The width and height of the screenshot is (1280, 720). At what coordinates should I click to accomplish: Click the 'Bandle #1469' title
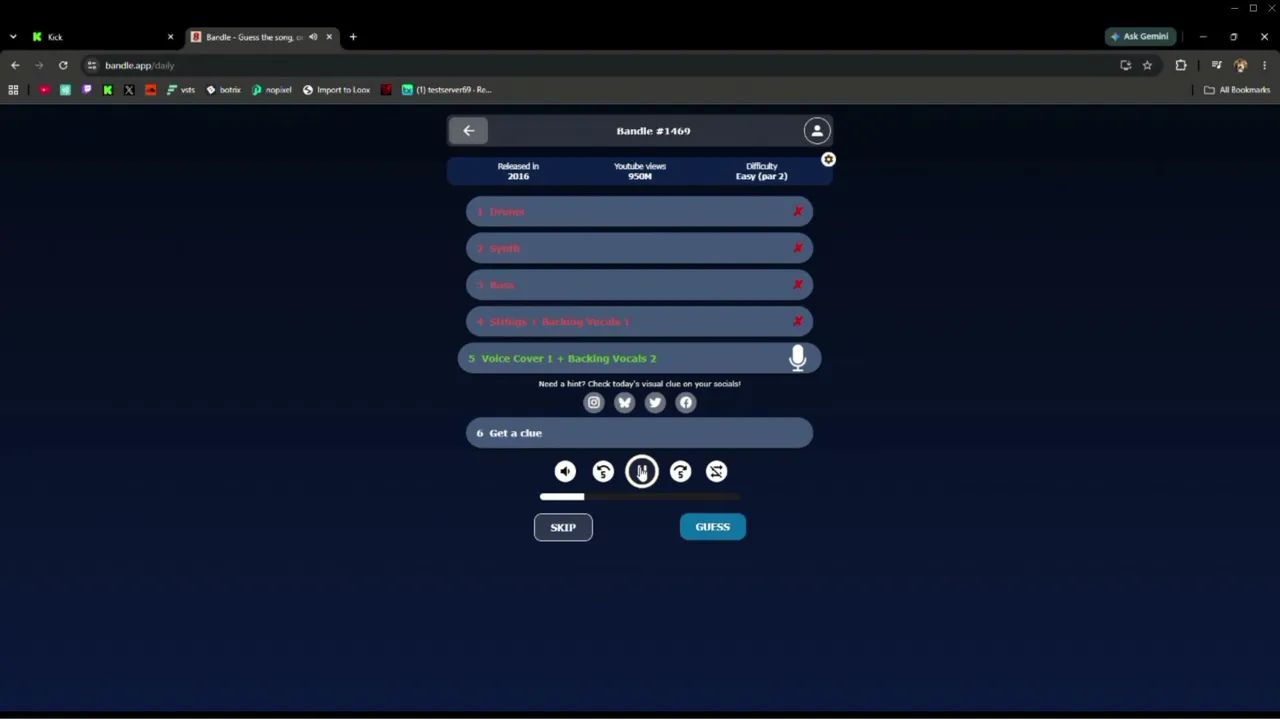(x=653, y=131)
